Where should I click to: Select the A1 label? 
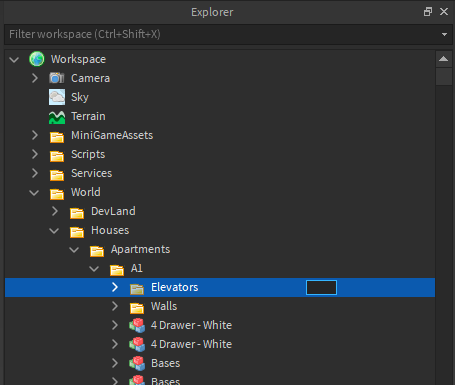click(137, 268)
